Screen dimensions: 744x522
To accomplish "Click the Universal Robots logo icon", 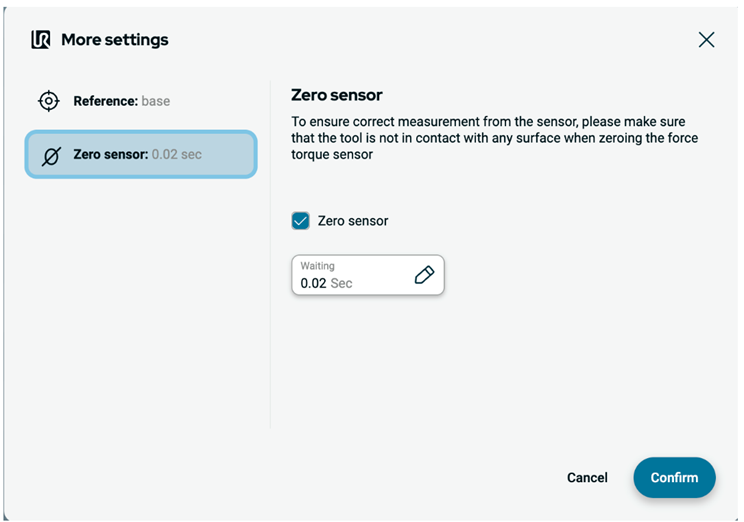I will [41, 40].
